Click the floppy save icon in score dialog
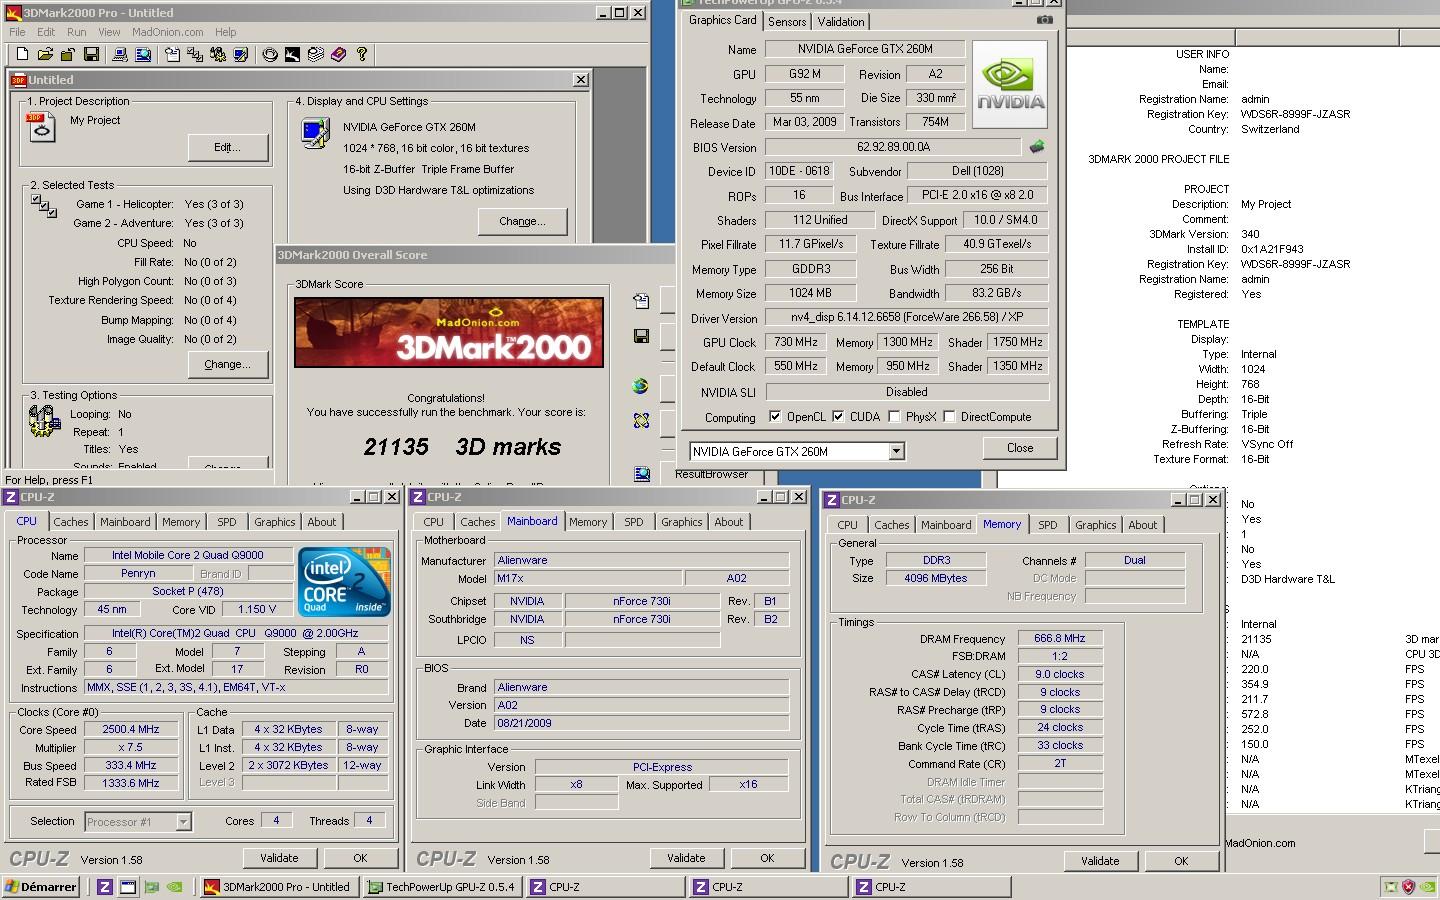 click(641, 336)
